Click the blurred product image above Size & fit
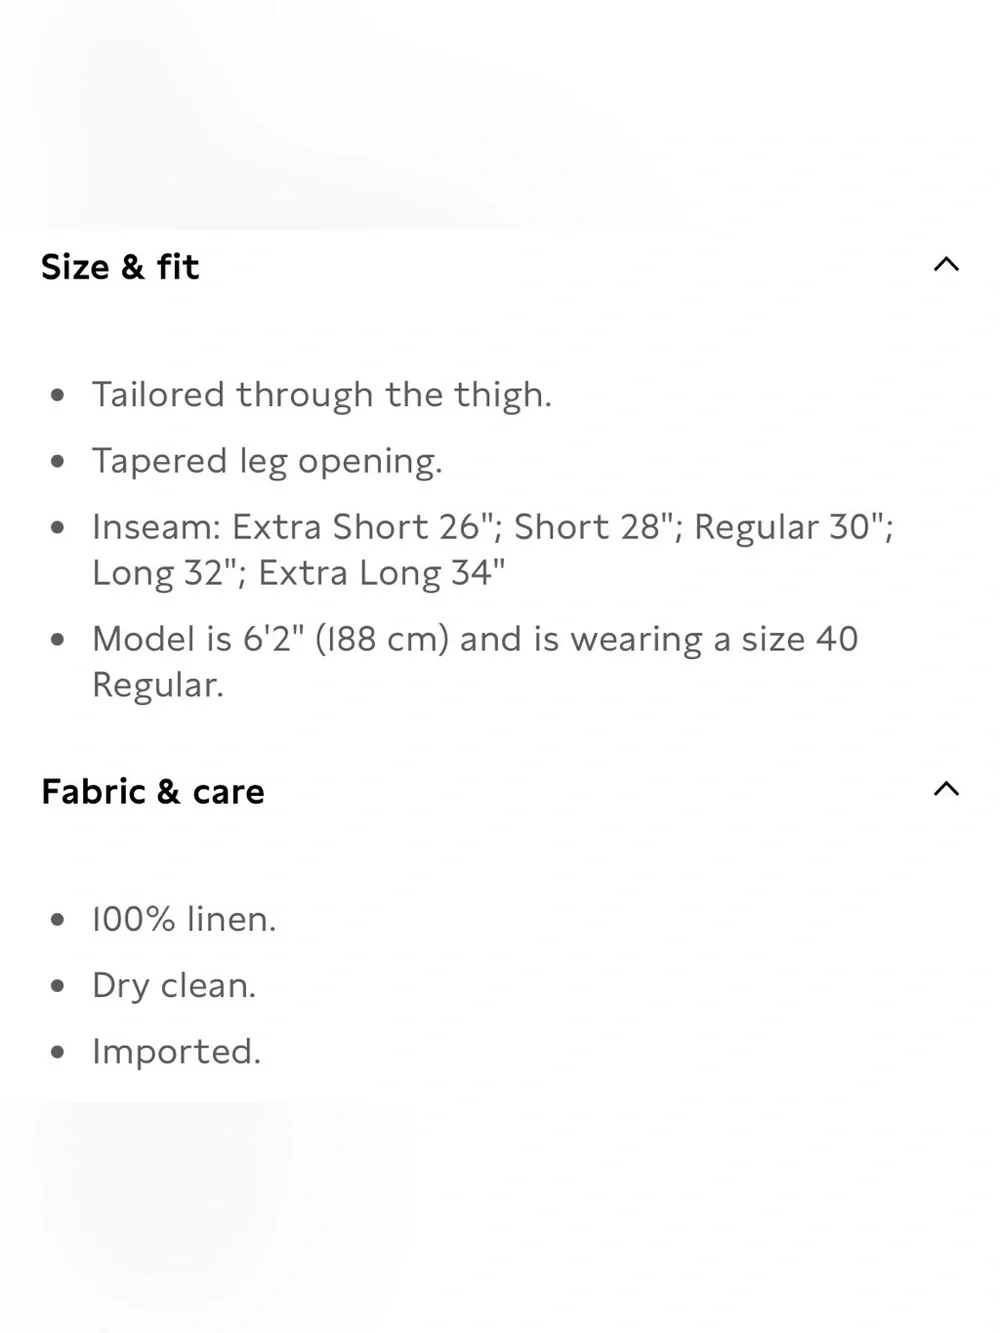 coord(500,115)
